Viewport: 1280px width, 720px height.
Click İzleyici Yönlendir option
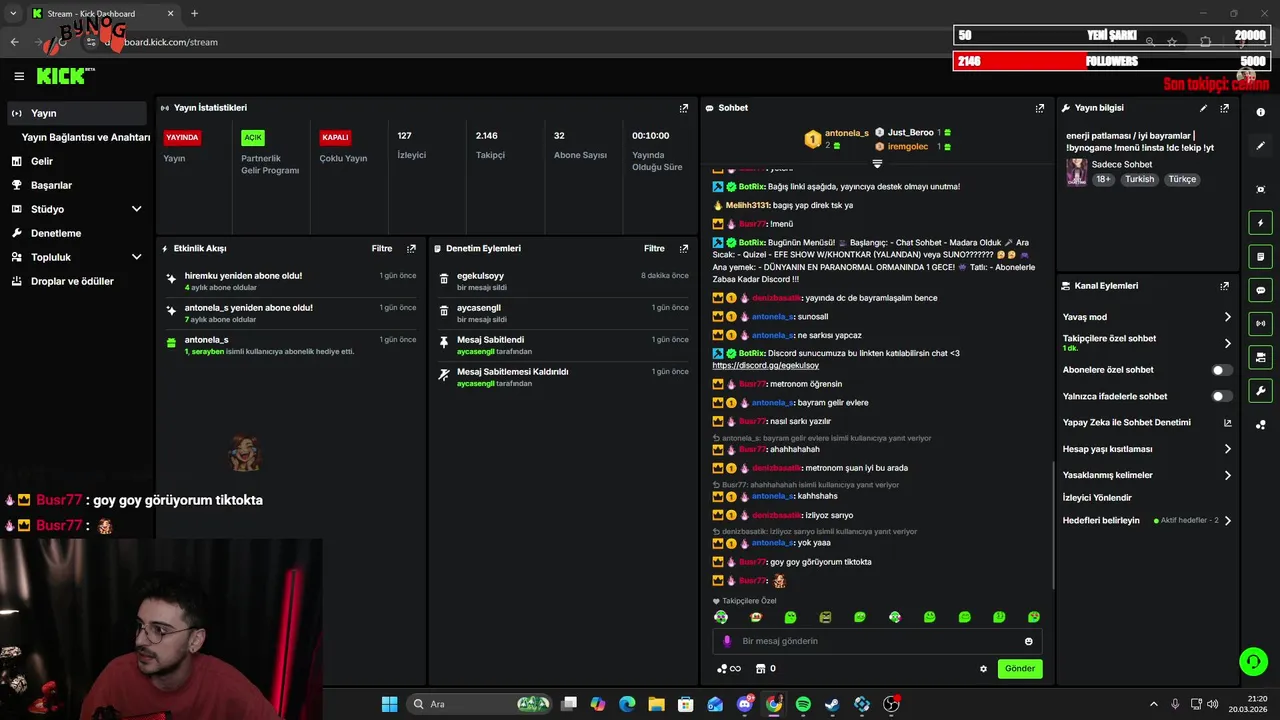pos(1097,498)
